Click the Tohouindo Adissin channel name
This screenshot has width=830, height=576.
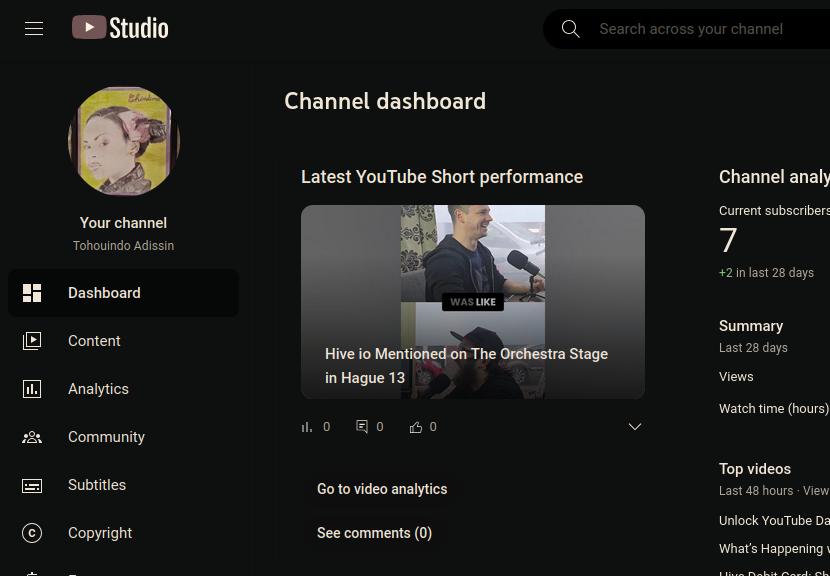click(123, 246)
